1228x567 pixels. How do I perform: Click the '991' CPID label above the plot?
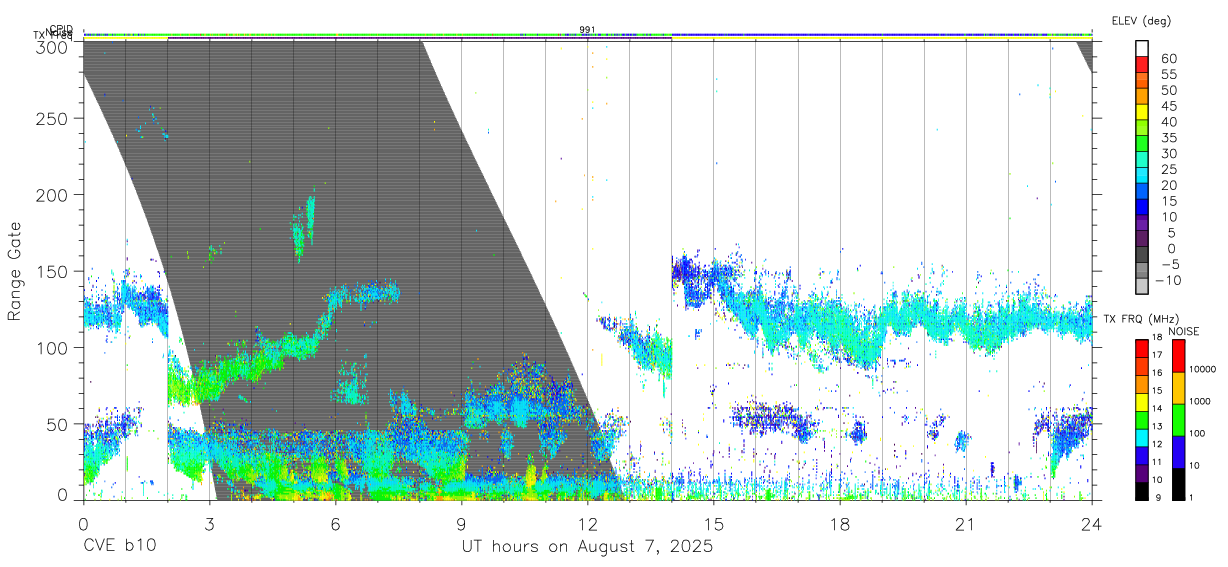[587, 30]
